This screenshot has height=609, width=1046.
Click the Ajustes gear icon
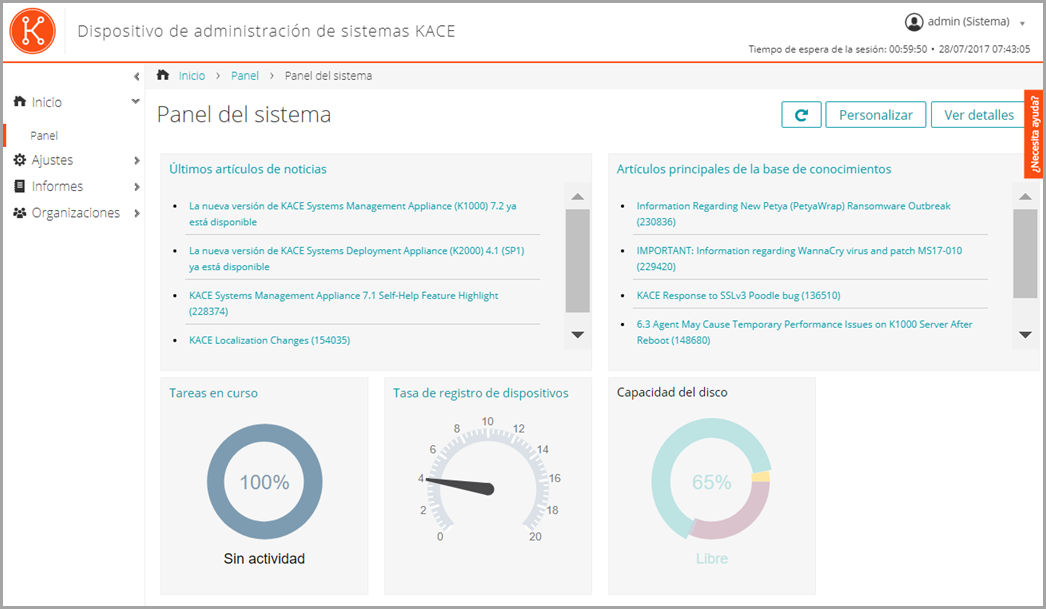[18, 159]
